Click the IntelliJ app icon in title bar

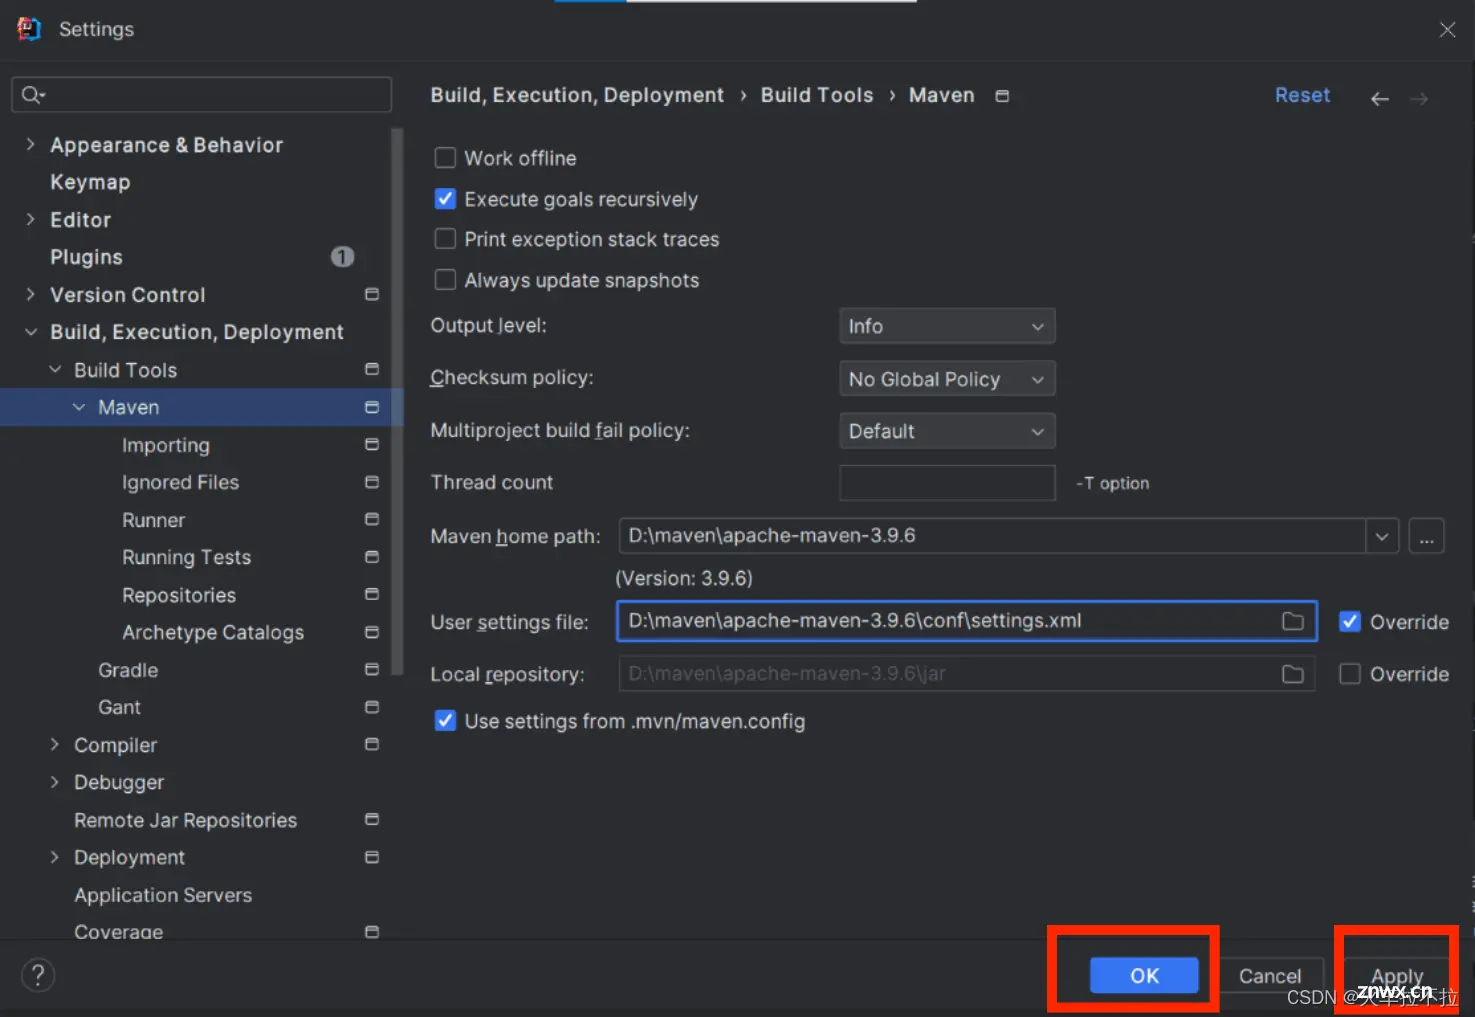click(29, 29)
